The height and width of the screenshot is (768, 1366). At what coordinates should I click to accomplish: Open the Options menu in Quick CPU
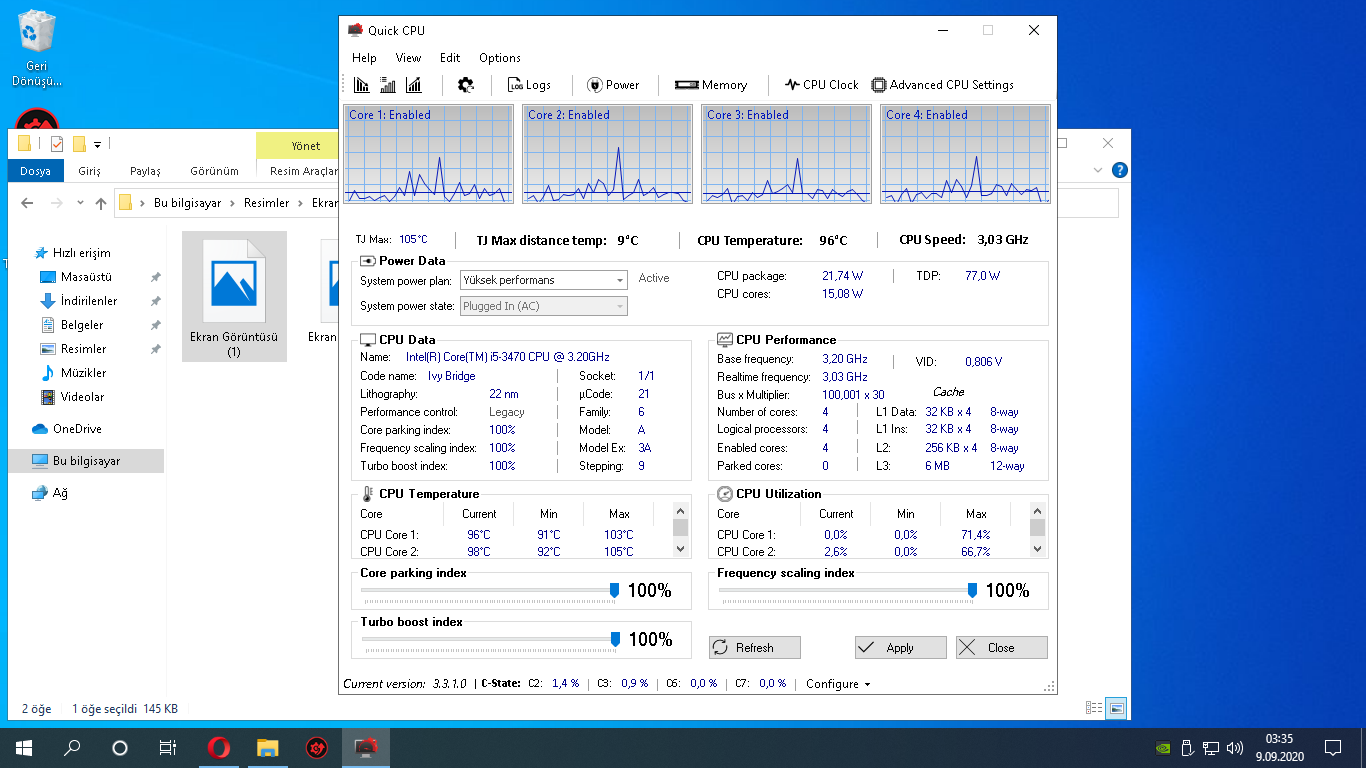pyautogui.click(x=500, y=58)
